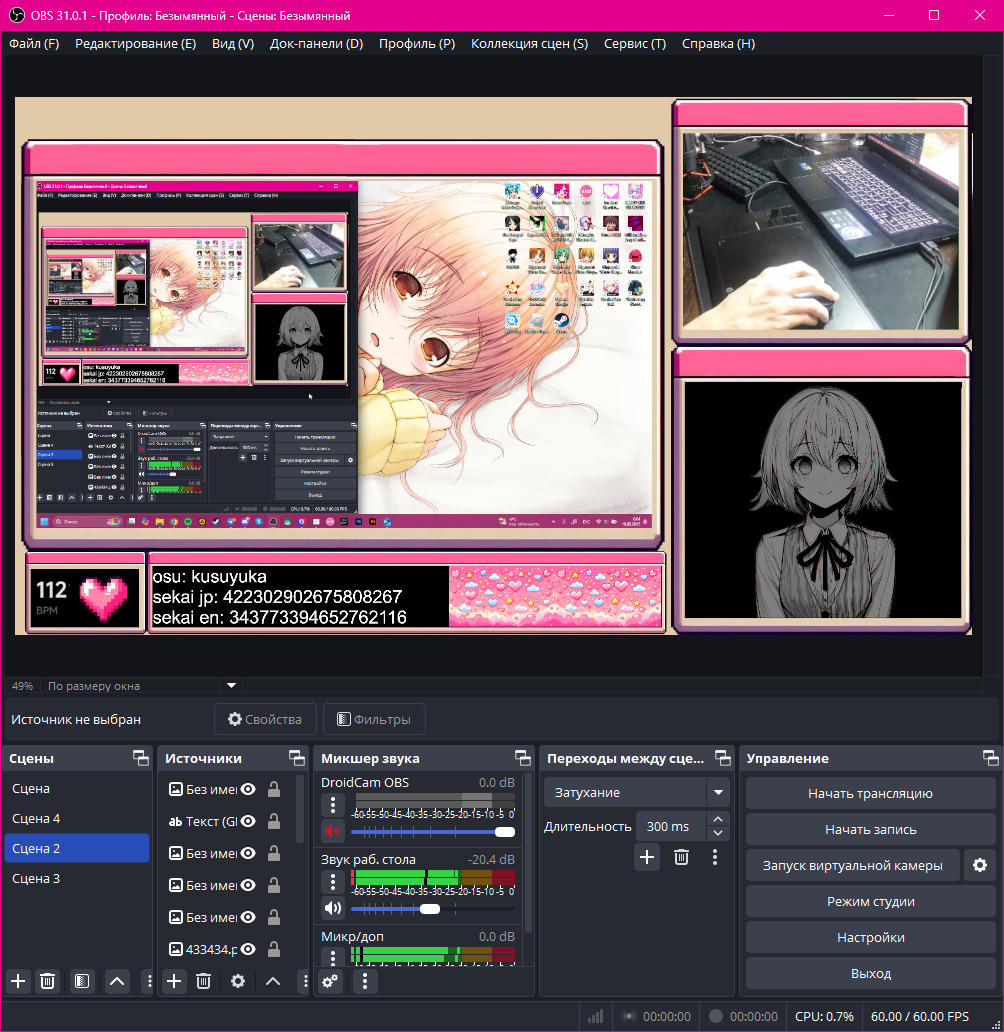Image resolution: width=1004 pixels, height=1032 pixels.
Task: Open transition properties three-dot menu
Action: pos(715,857)
